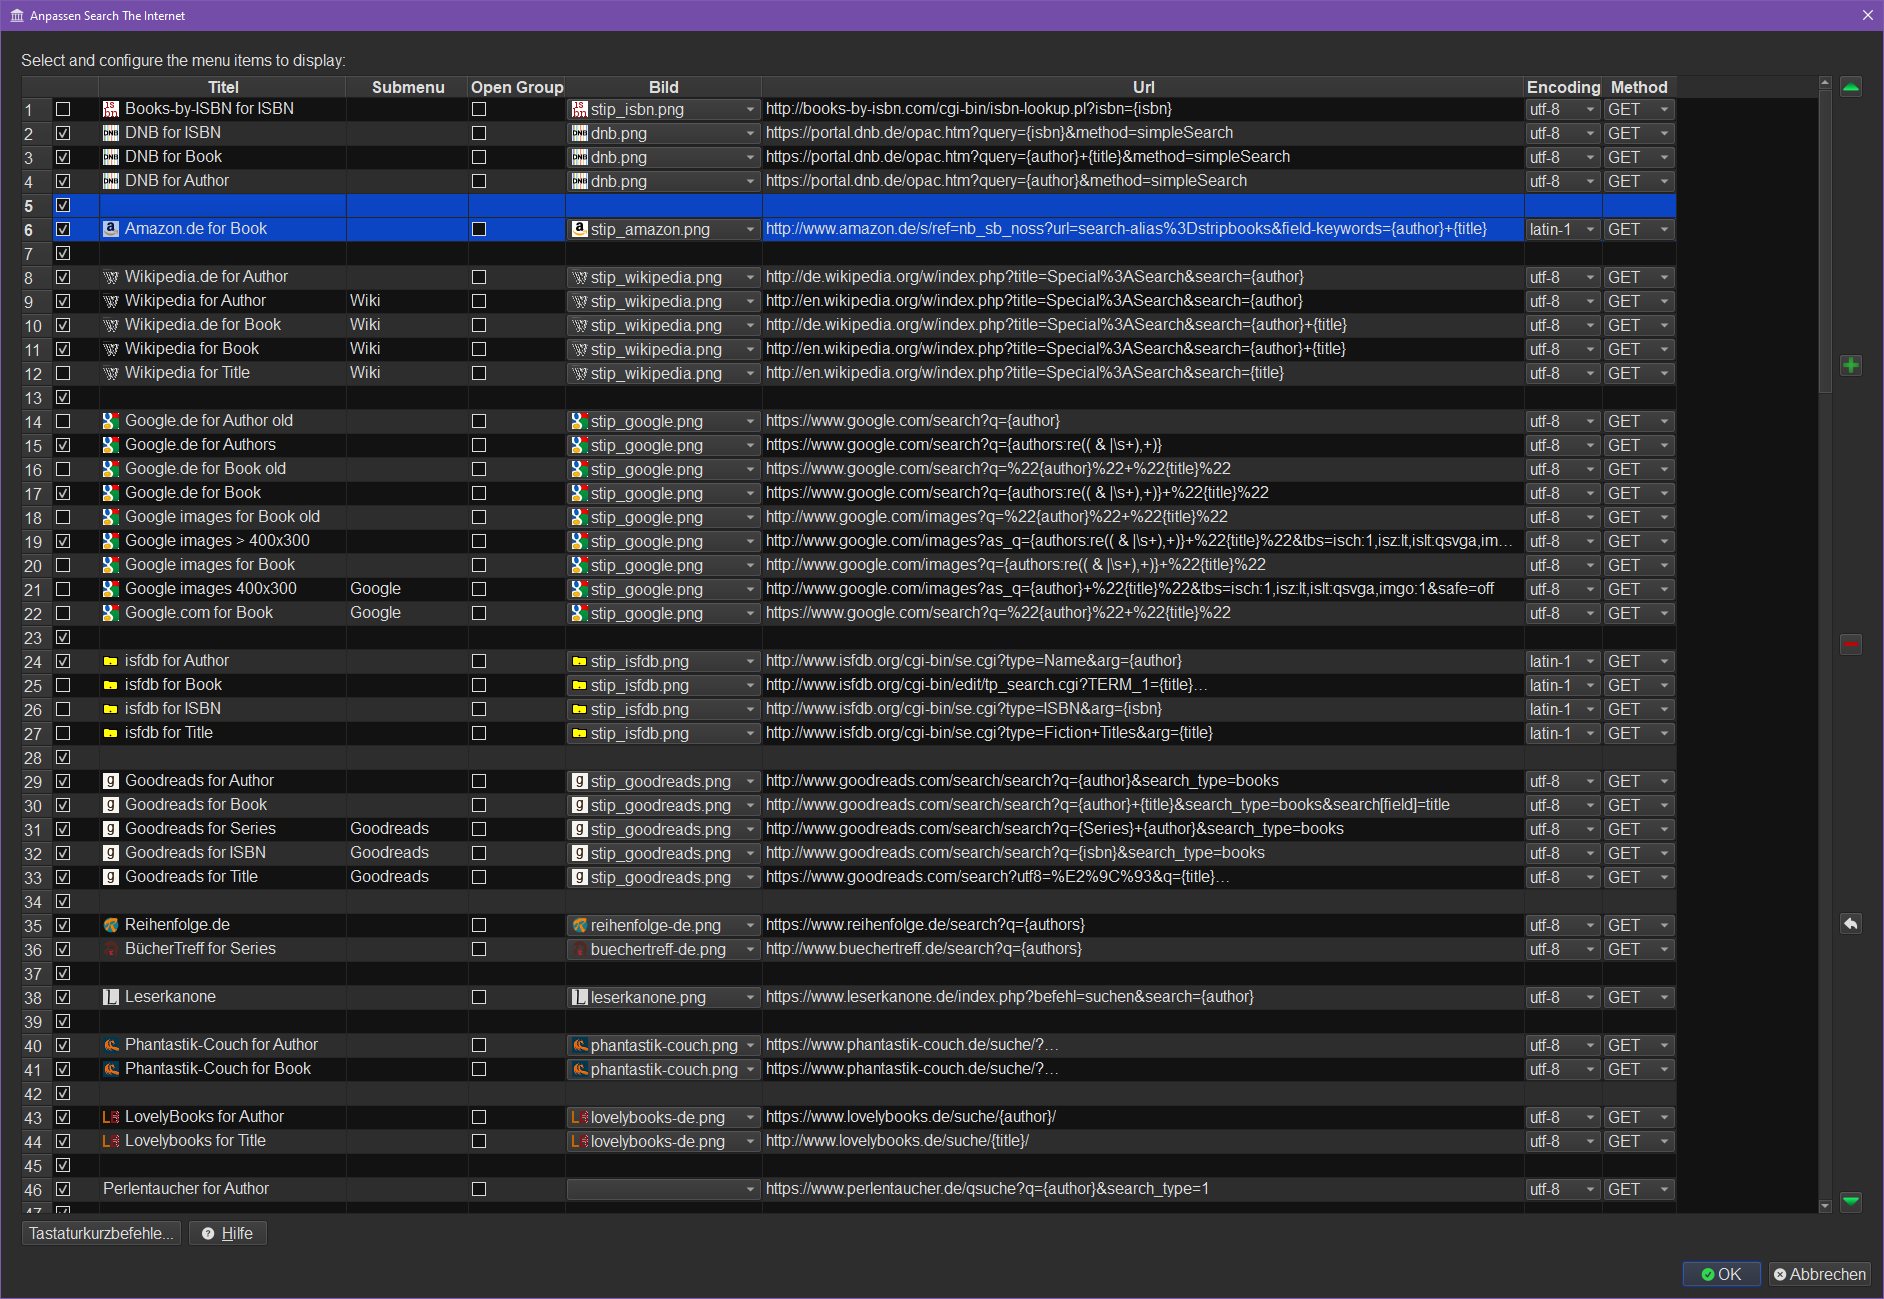The image size is (1884, 1299).
Task: Enable the Google images 400x300 menu item checkbox
Action: click(63, 589)
